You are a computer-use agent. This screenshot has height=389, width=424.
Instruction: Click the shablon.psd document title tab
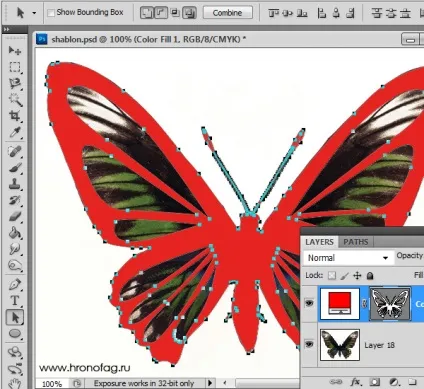pos(148,39)
